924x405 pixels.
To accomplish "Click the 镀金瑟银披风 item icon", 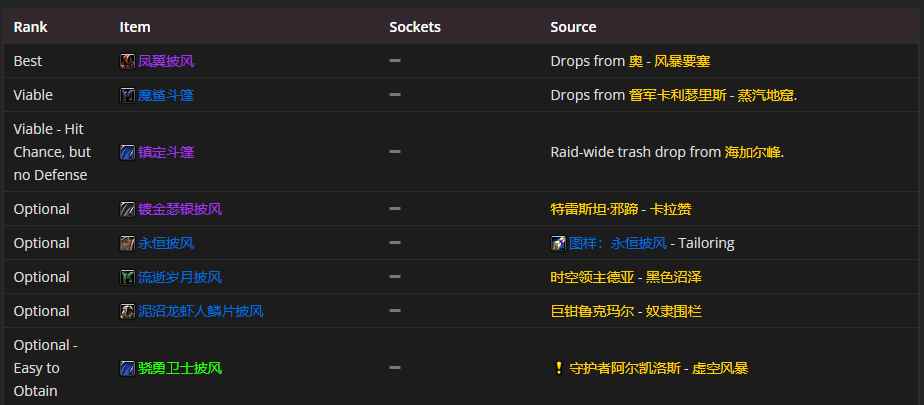I will [x=127, y=209].
